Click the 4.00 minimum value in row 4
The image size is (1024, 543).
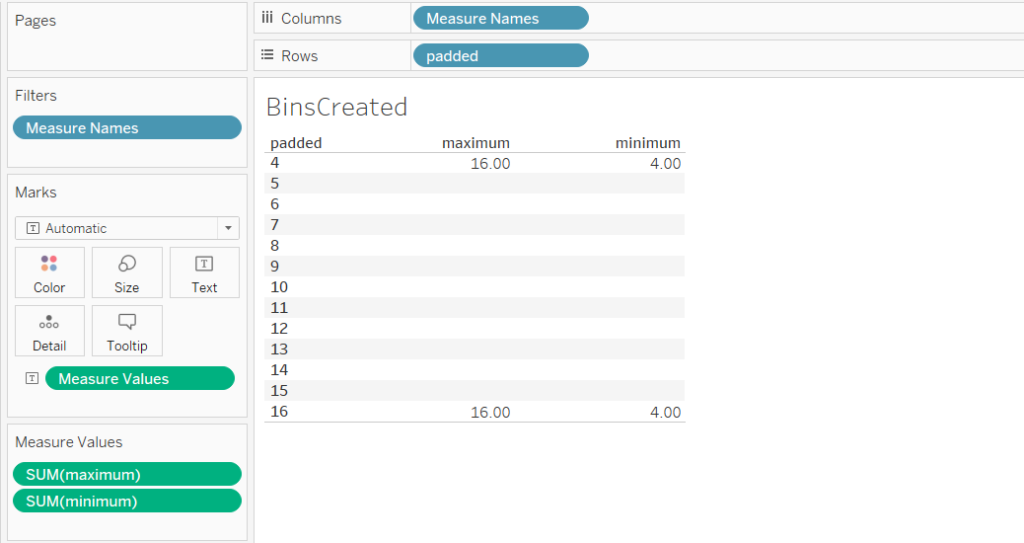665,164
